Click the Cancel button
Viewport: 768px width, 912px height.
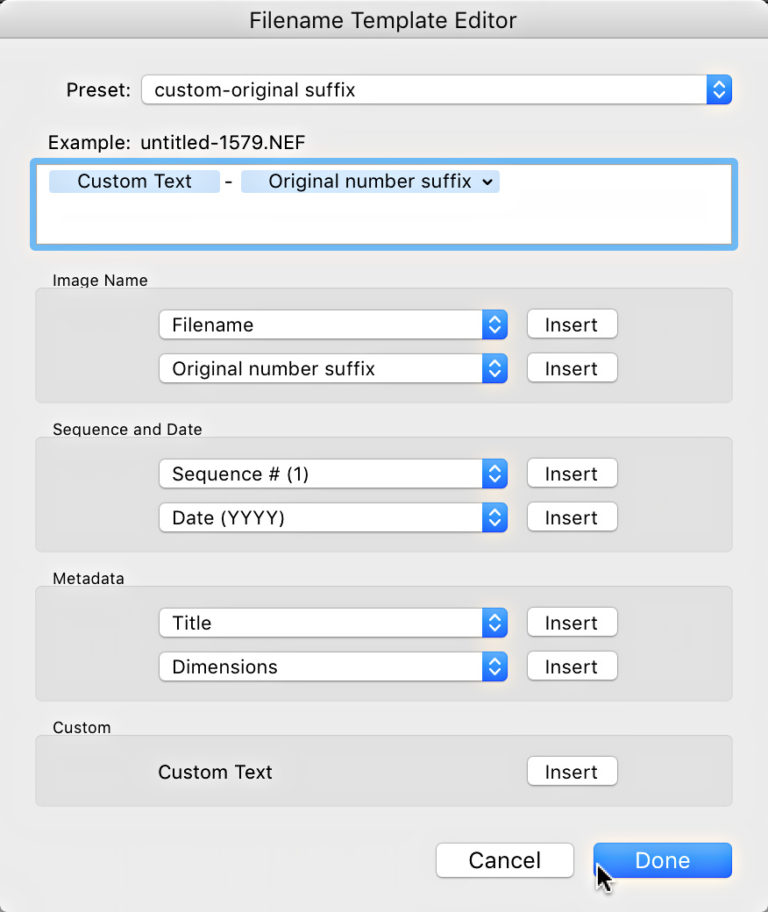[504, 860]
